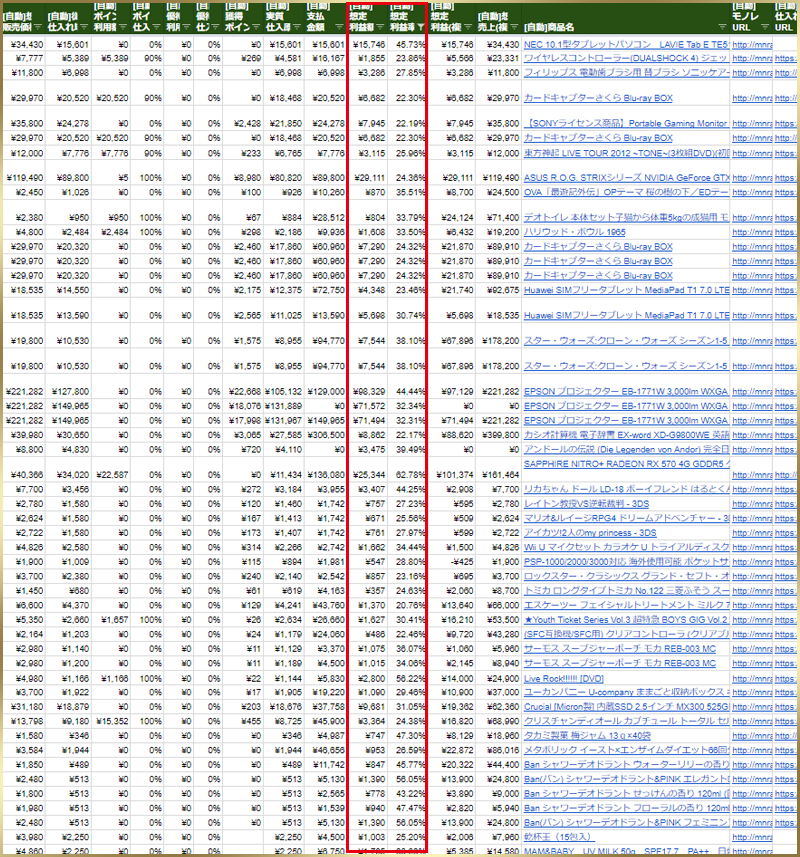Screen dimensions: 800x857
Task: Open the NEC 10.1型タブレットパソコン product link
Action: pyautogui.click(x=626, y=44)
